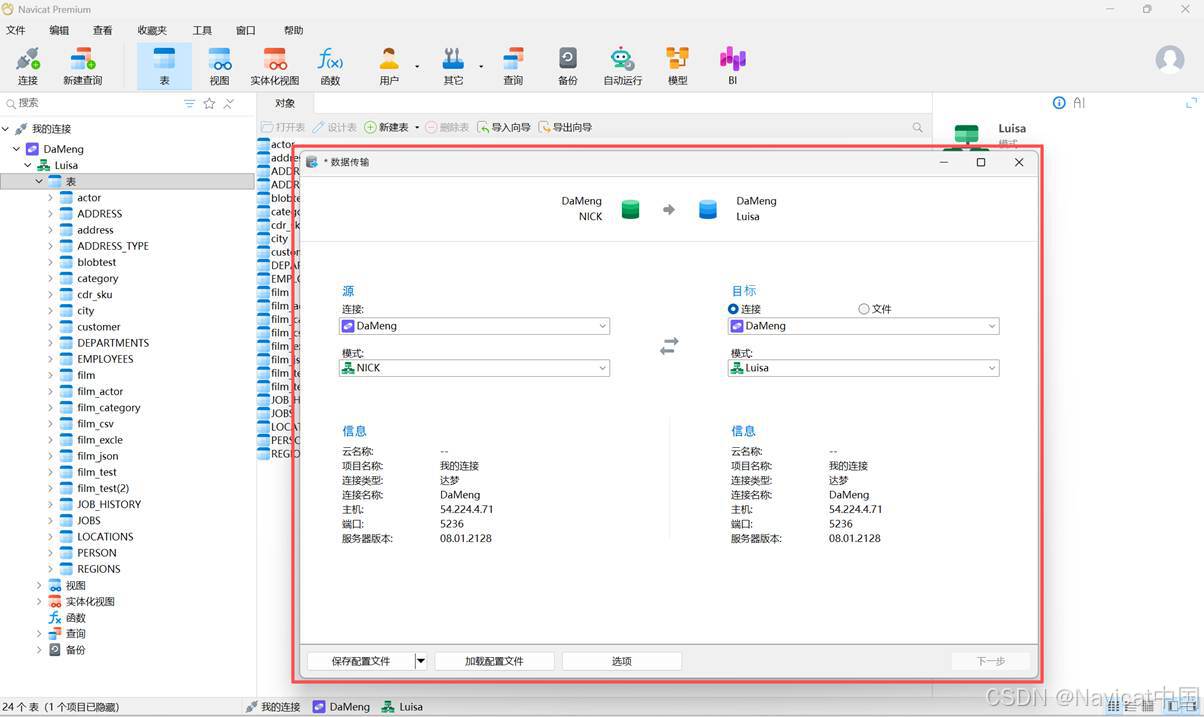Click the star favorites icon in sidebar
The height and width of the screenshot is (717, 1204).
tap(209, 103)
